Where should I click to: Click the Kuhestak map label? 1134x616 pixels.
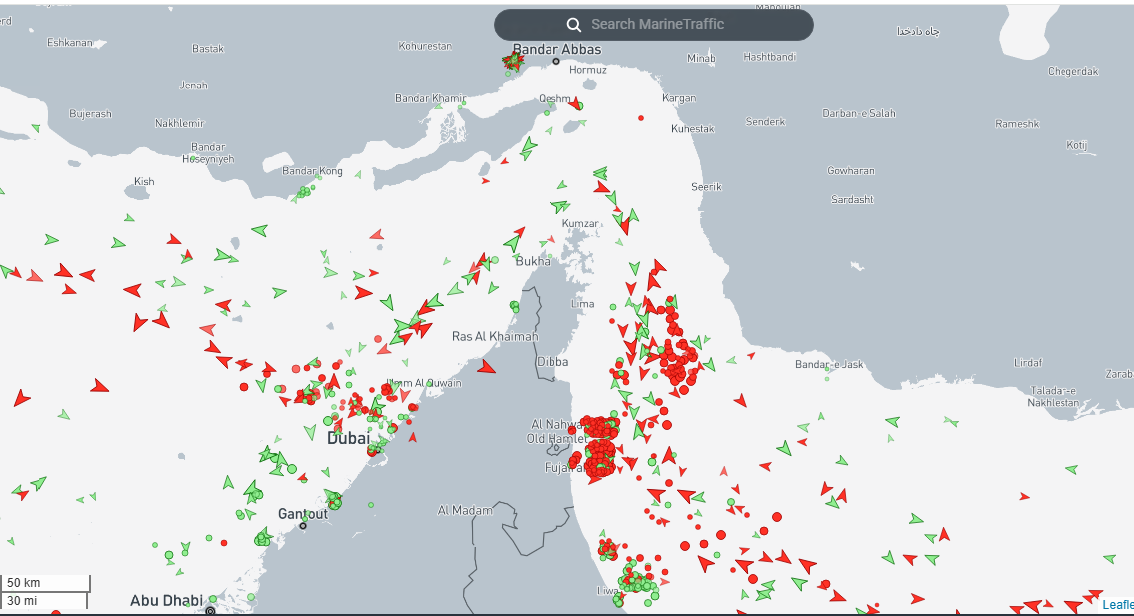[693, 129]
